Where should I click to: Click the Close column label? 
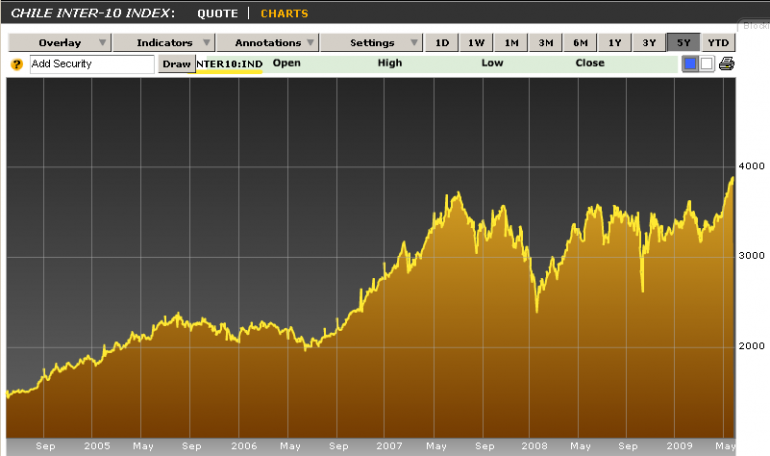[x=590, y=63]
